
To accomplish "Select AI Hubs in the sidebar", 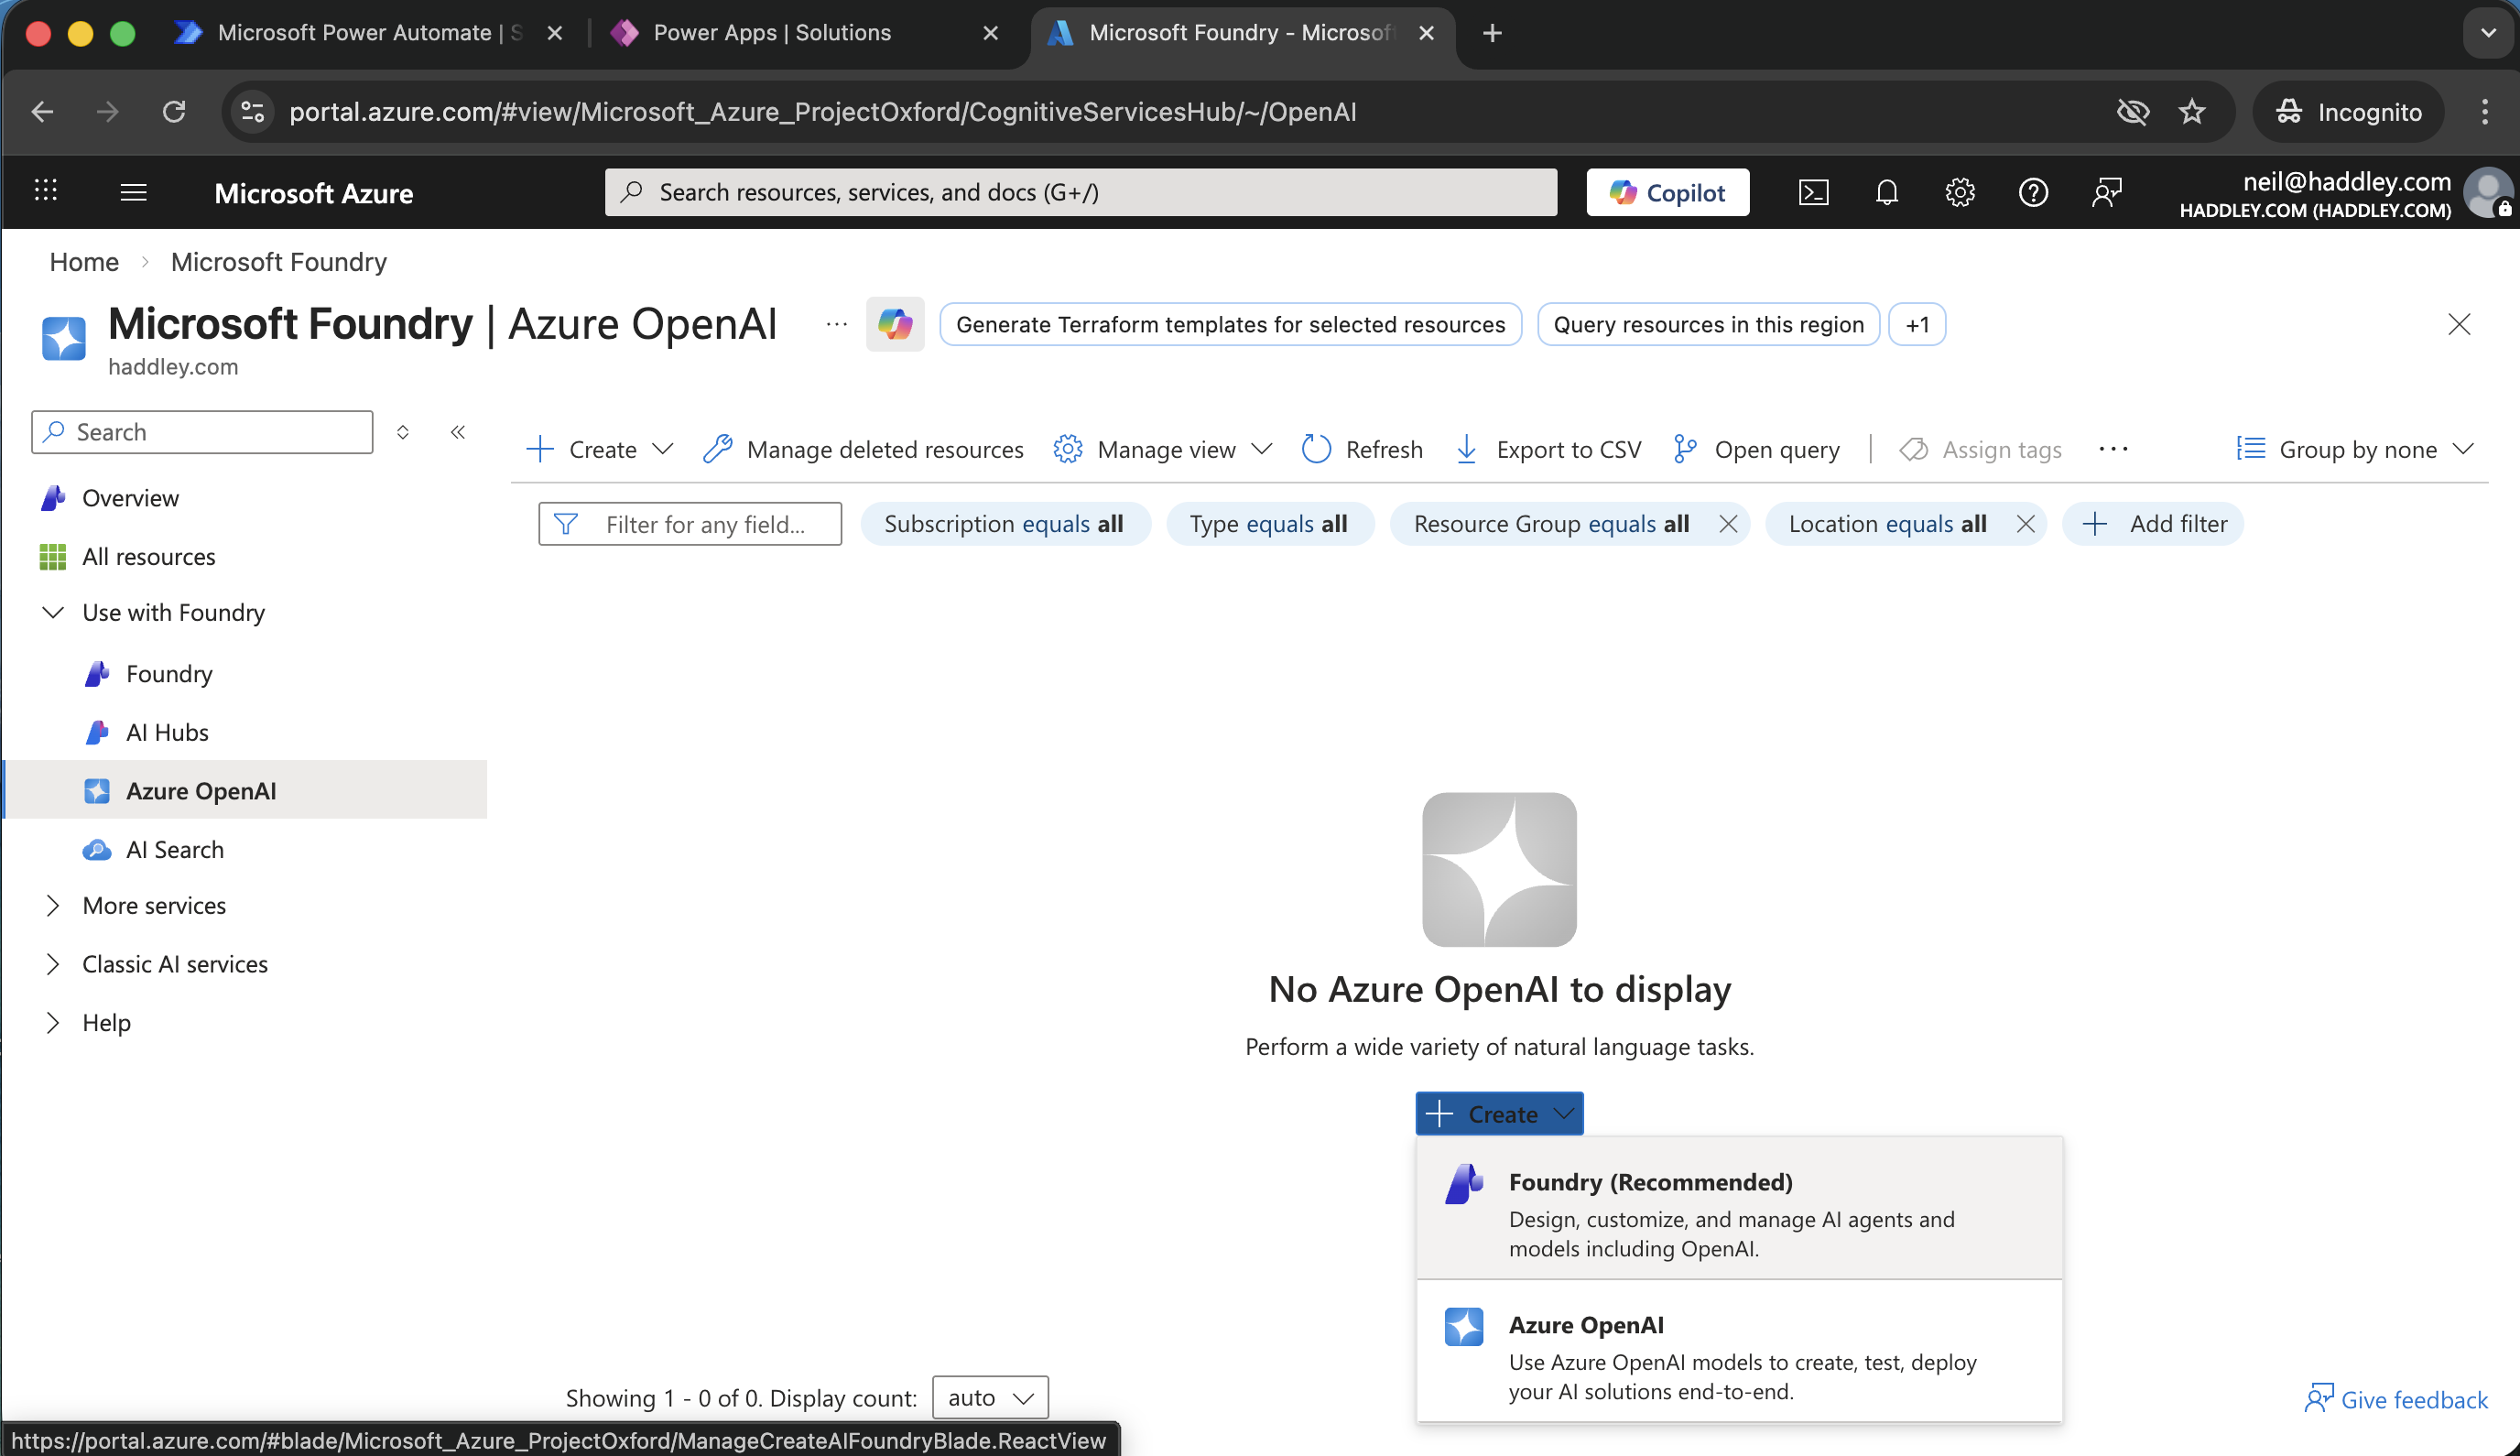I will click(168, 731).
